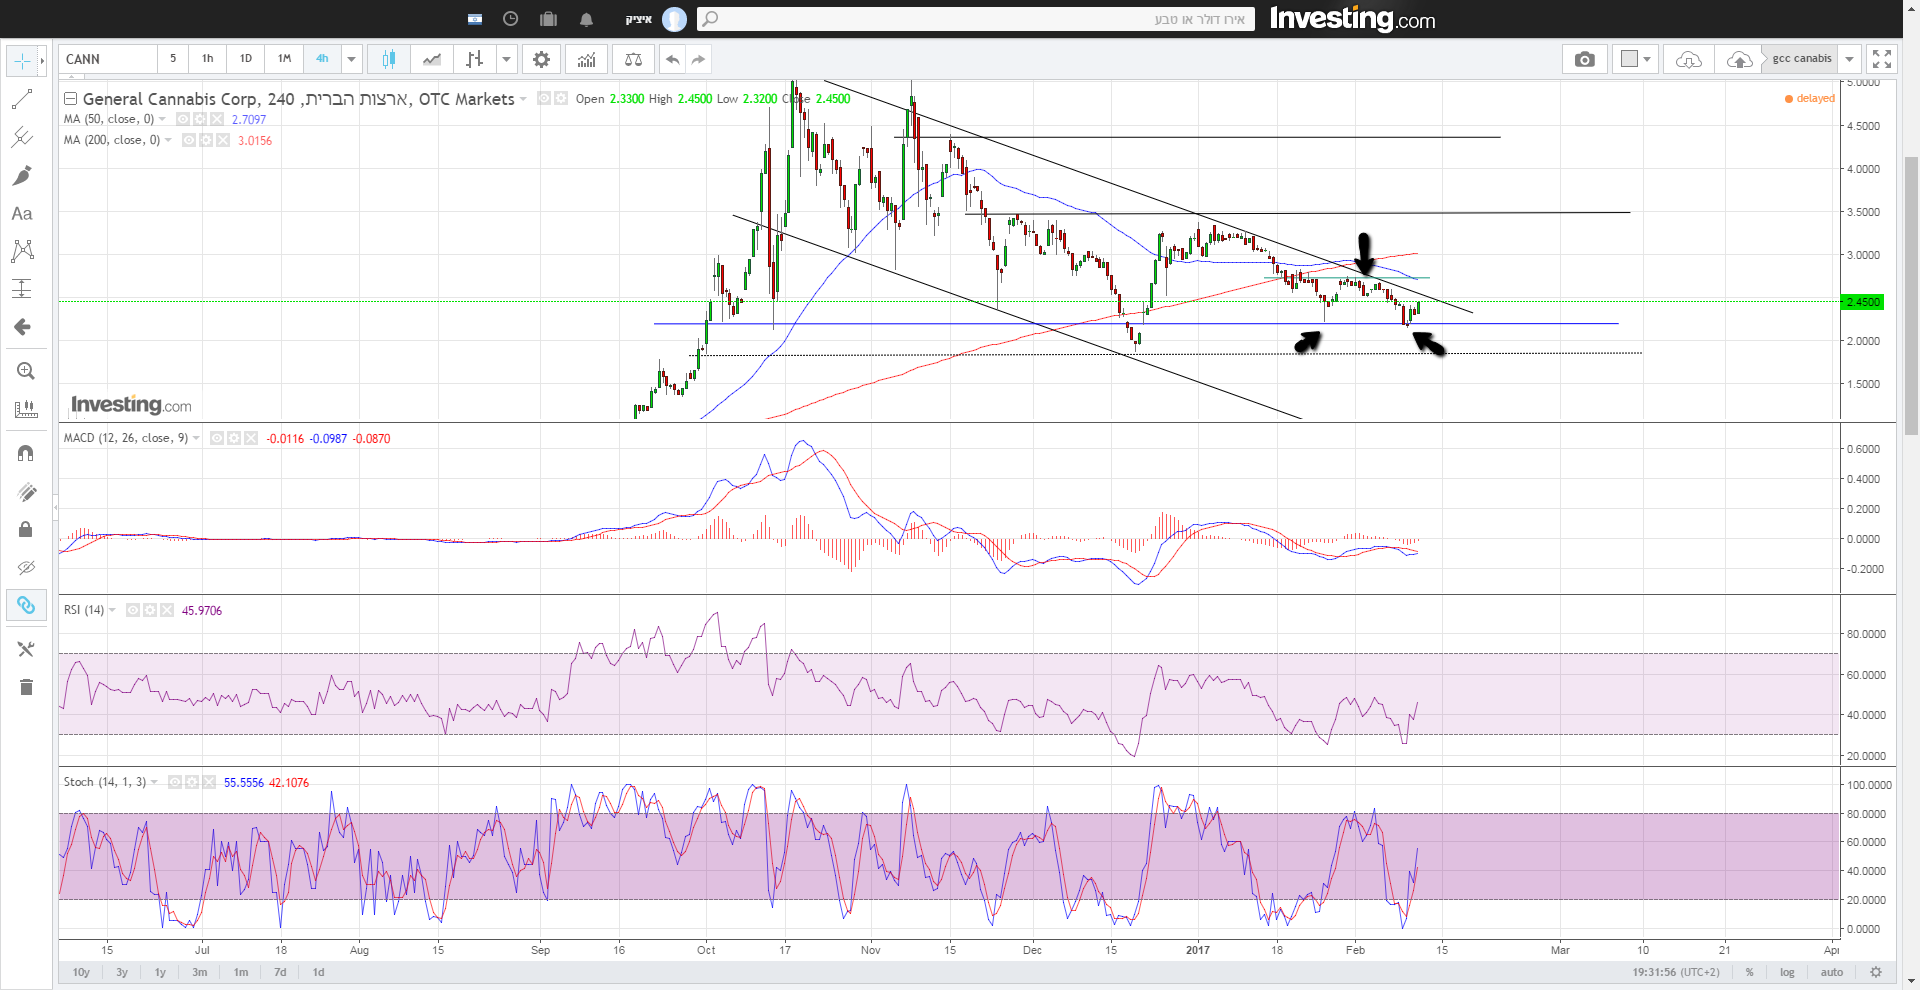Open dropdown next to gcc canabis
Screen dimensions: 1920x990
point(1850,59)
